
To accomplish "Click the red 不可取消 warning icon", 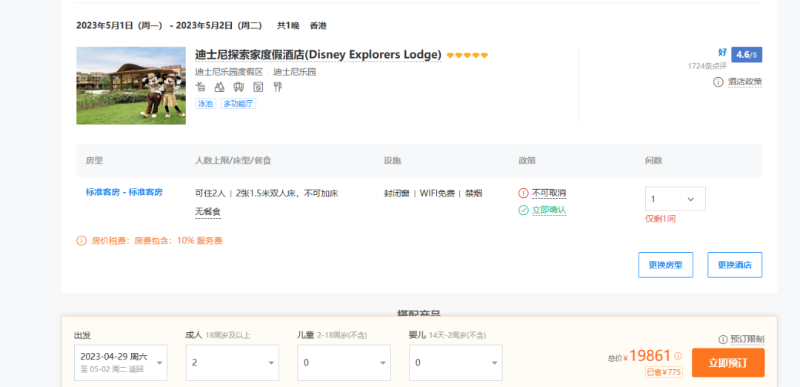I will (x=523, y=193).
